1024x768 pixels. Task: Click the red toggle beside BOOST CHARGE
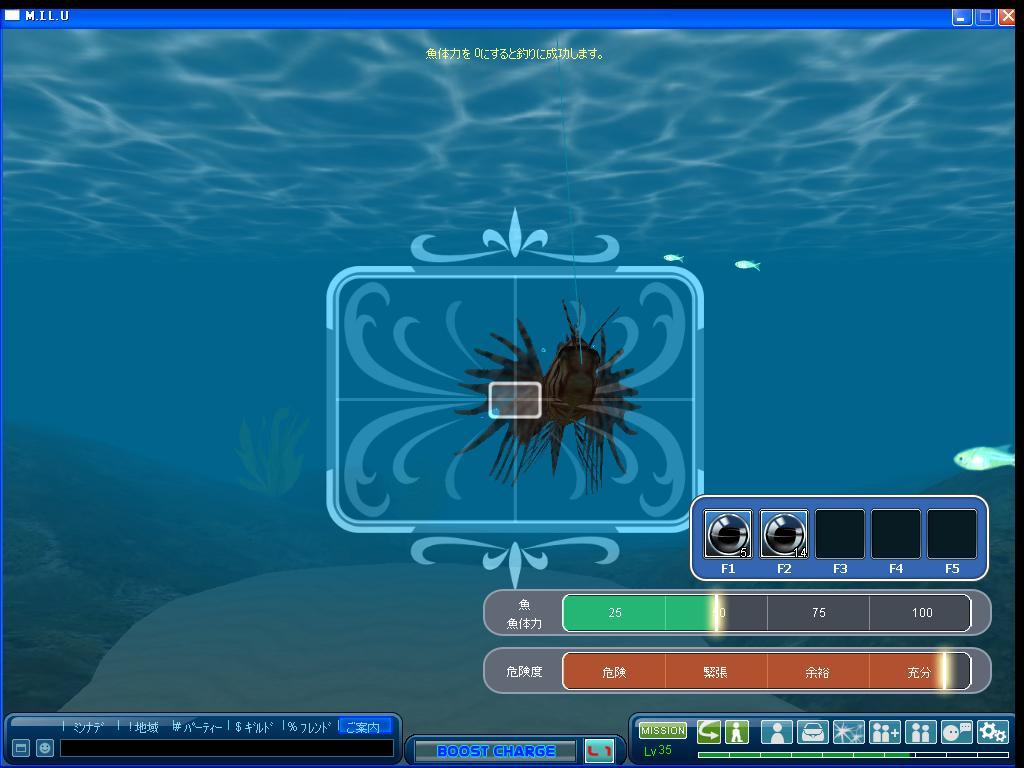pos(599,751)
